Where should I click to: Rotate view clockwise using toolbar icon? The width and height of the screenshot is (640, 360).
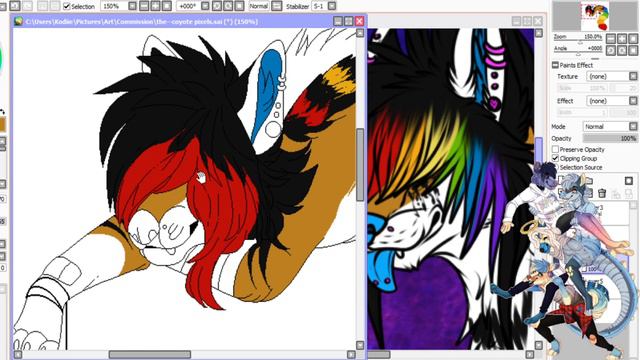coord(228,6)
